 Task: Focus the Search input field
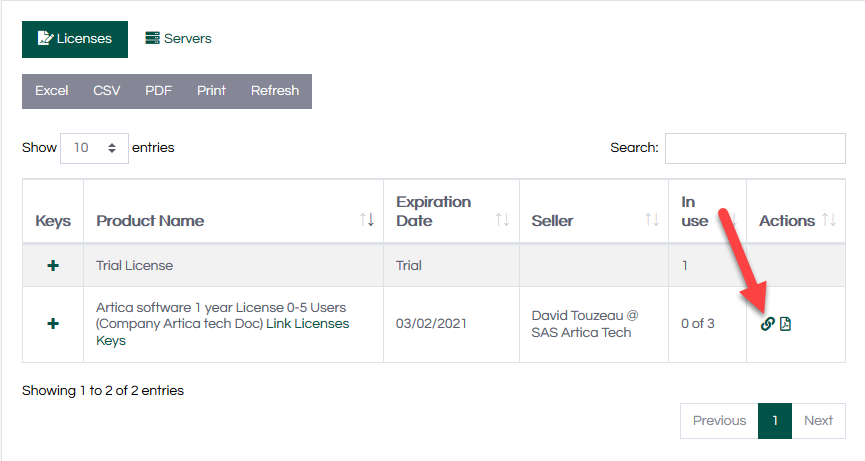click(x=755, y=147)
